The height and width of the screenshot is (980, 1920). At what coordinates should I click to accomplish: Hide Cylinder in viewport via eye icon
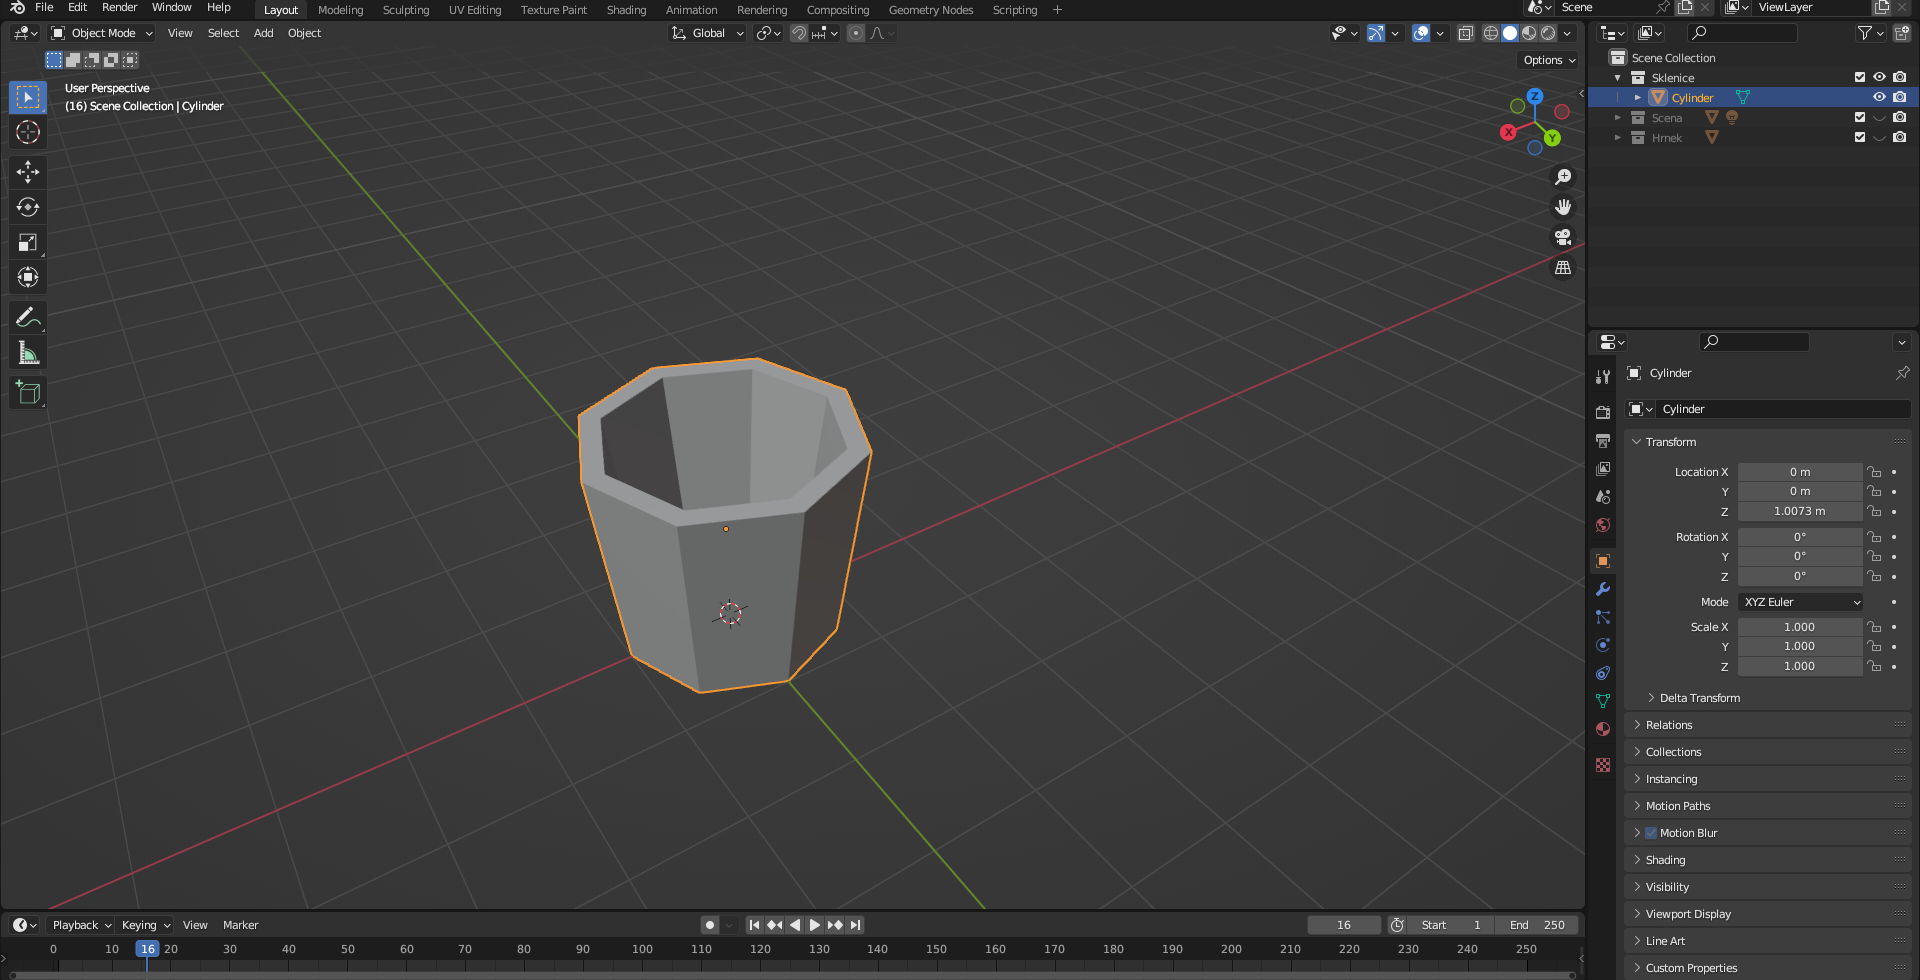[x=1879, y=97]
